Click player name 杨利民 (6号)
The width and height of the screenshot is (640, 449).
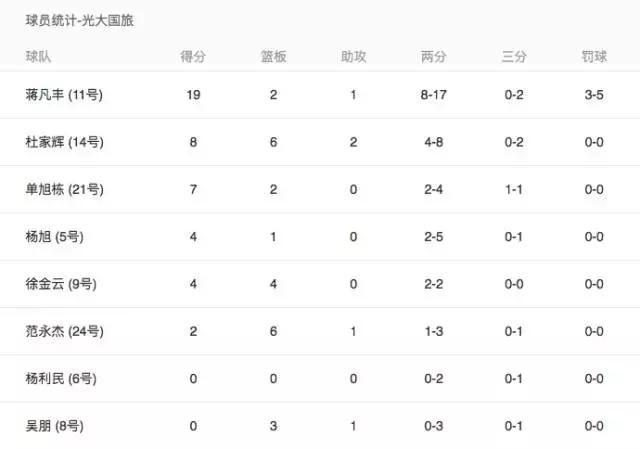tap(60, 379)
